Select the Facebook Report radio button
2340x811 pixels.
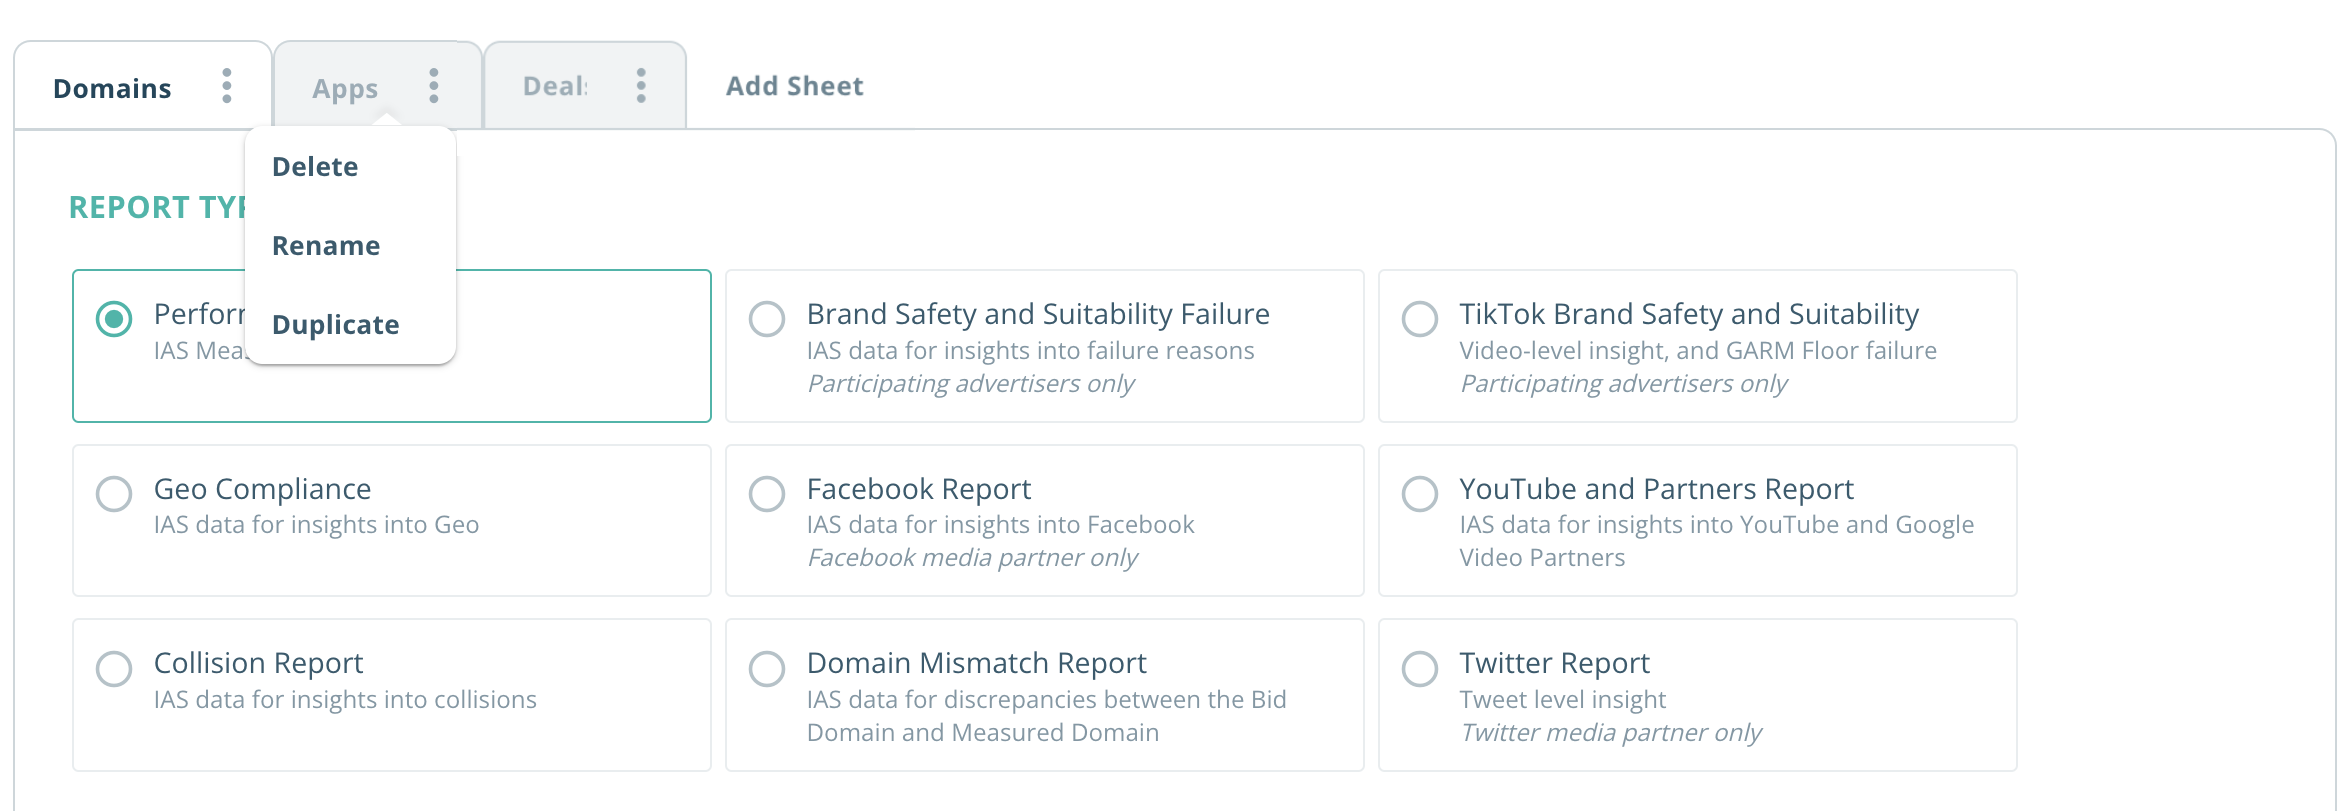767,493
